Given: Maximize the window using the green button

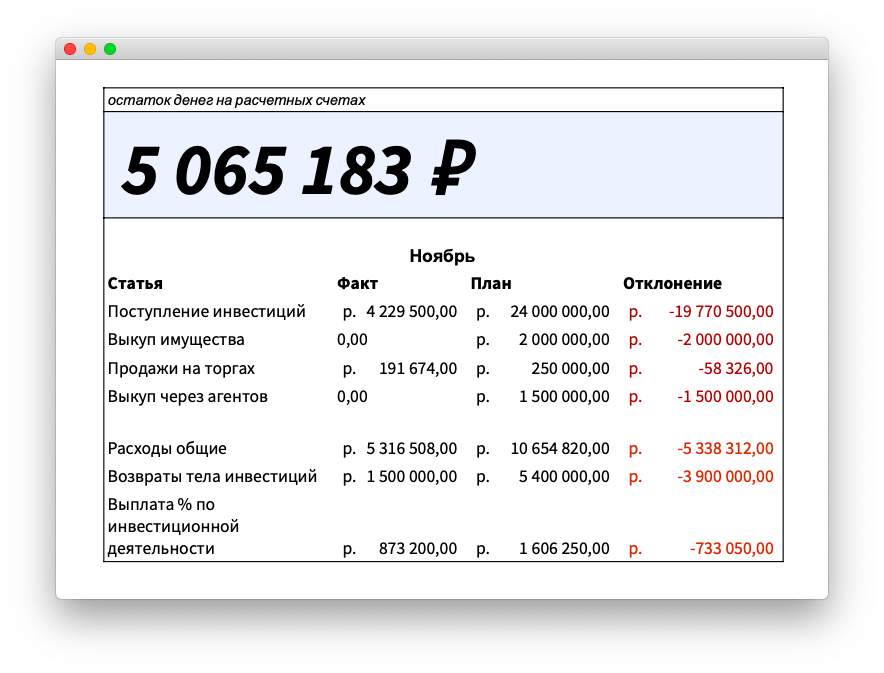Looking at the screenshot, I should click(x=110, y=49).
